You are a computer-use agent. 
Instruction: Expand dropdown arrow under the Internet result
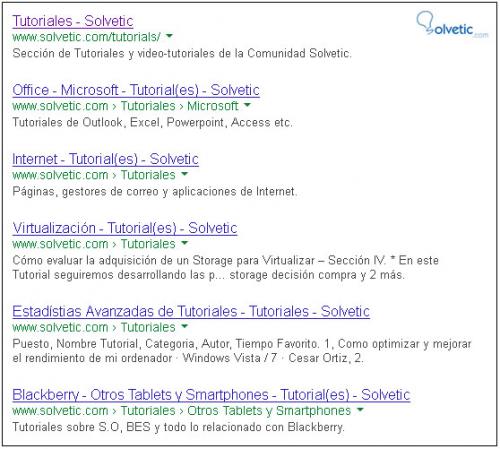(184, 174)
